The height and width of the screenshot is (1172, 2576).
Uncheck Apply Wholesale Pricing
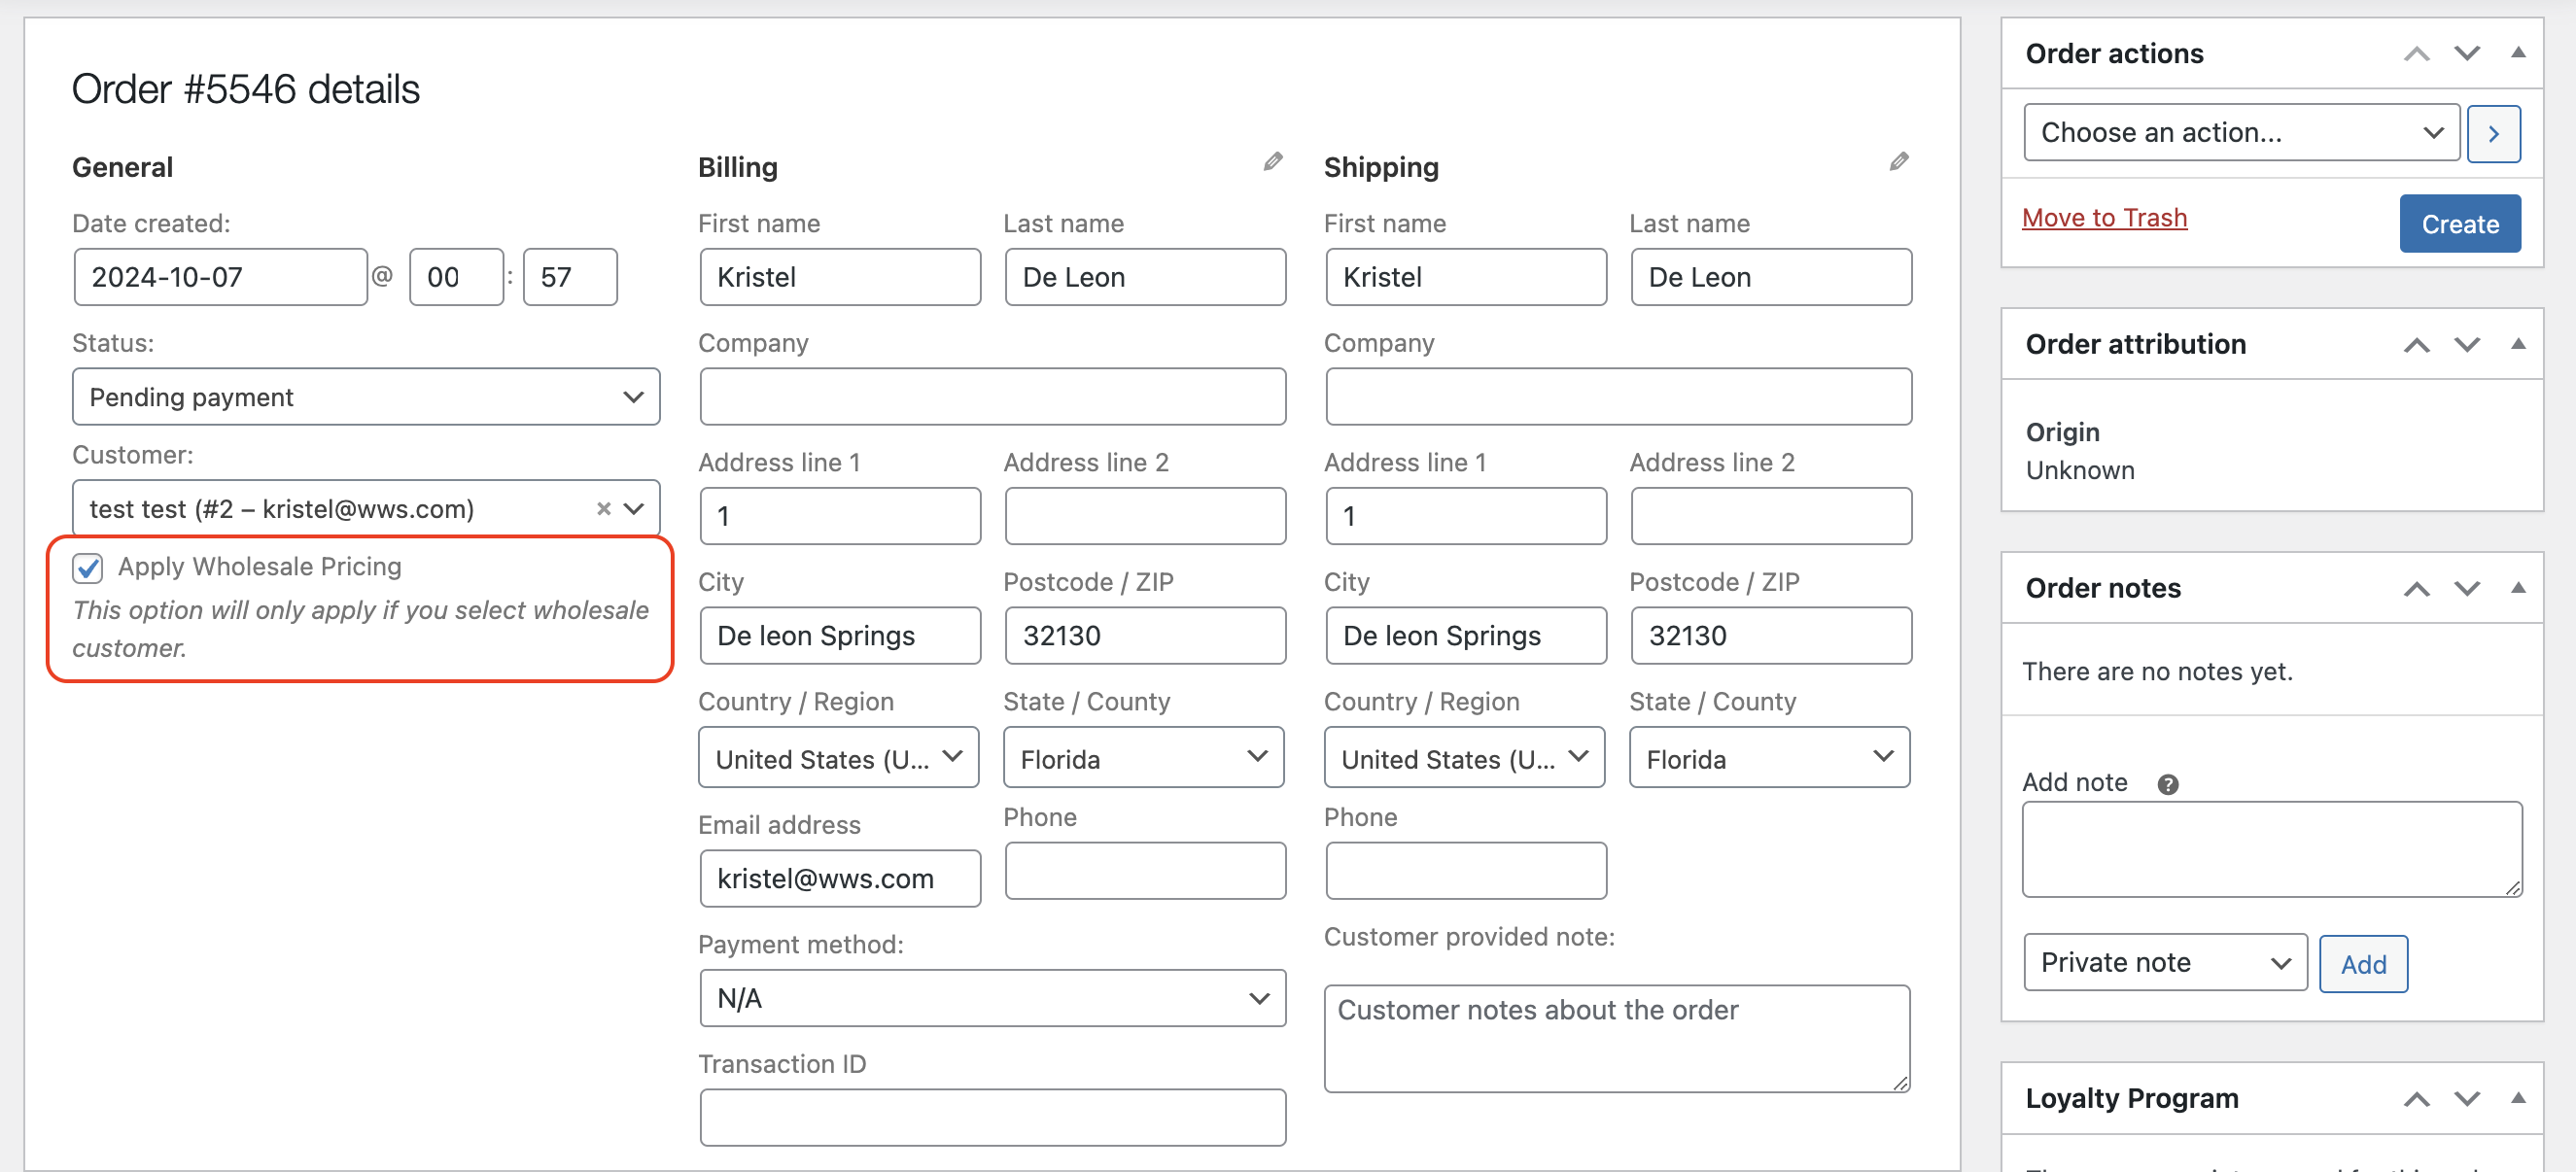coord(88,568)
